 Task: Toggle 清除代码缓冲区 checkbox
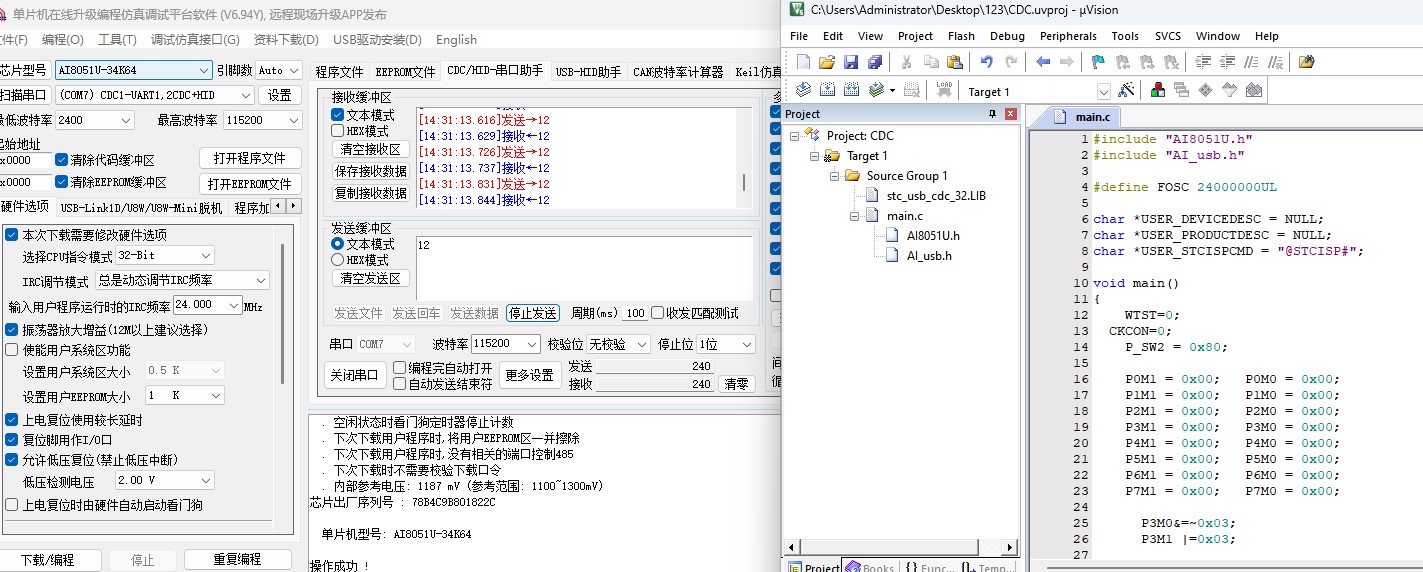click(62, 160)
